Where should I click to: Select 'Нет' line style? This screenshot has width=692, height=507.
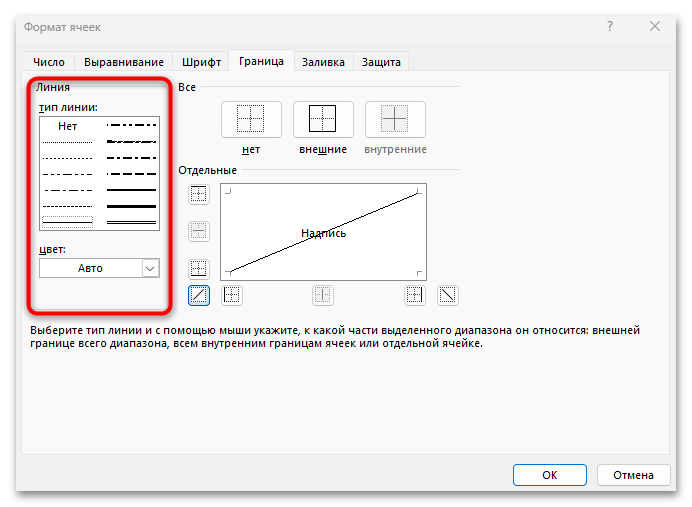point(67,127)
